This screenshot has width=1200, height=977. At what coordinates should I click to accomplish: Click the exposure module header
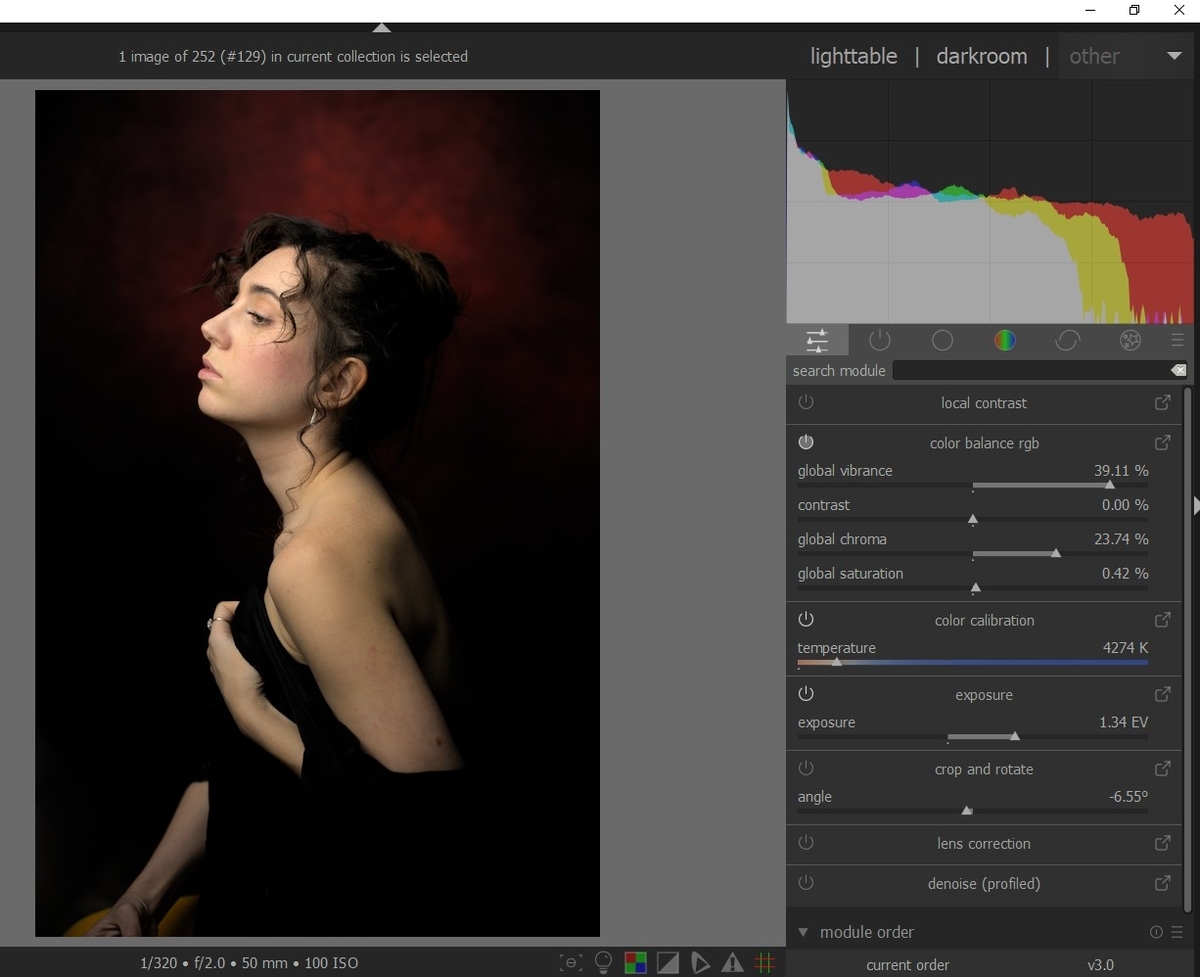coord(984,695)
